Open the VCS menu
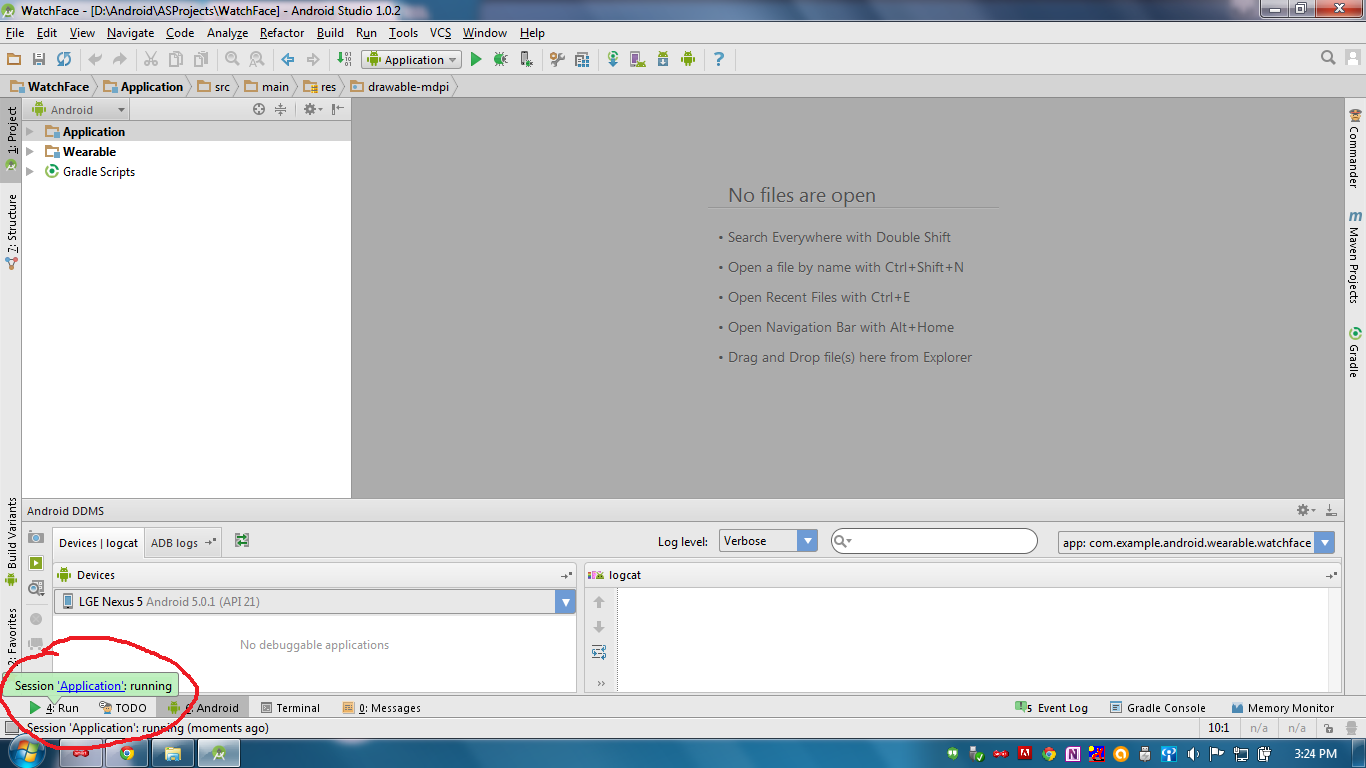Screen dimensions: 1366x768 pos(441,33)
